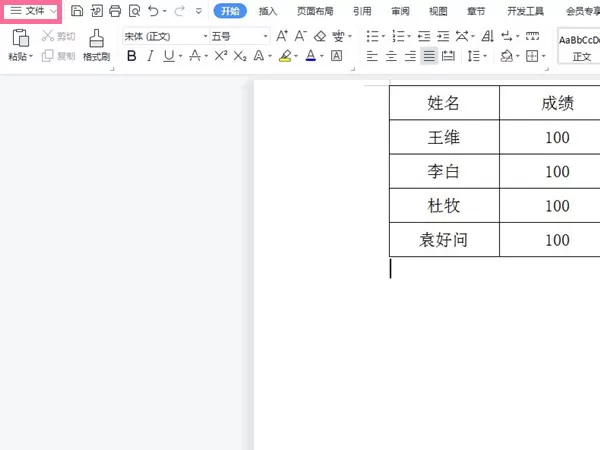Image resolution: width=600 pixels, height=450 pixels.
Task: Click the 格式刷 format painter
Action: pos(96,45)
